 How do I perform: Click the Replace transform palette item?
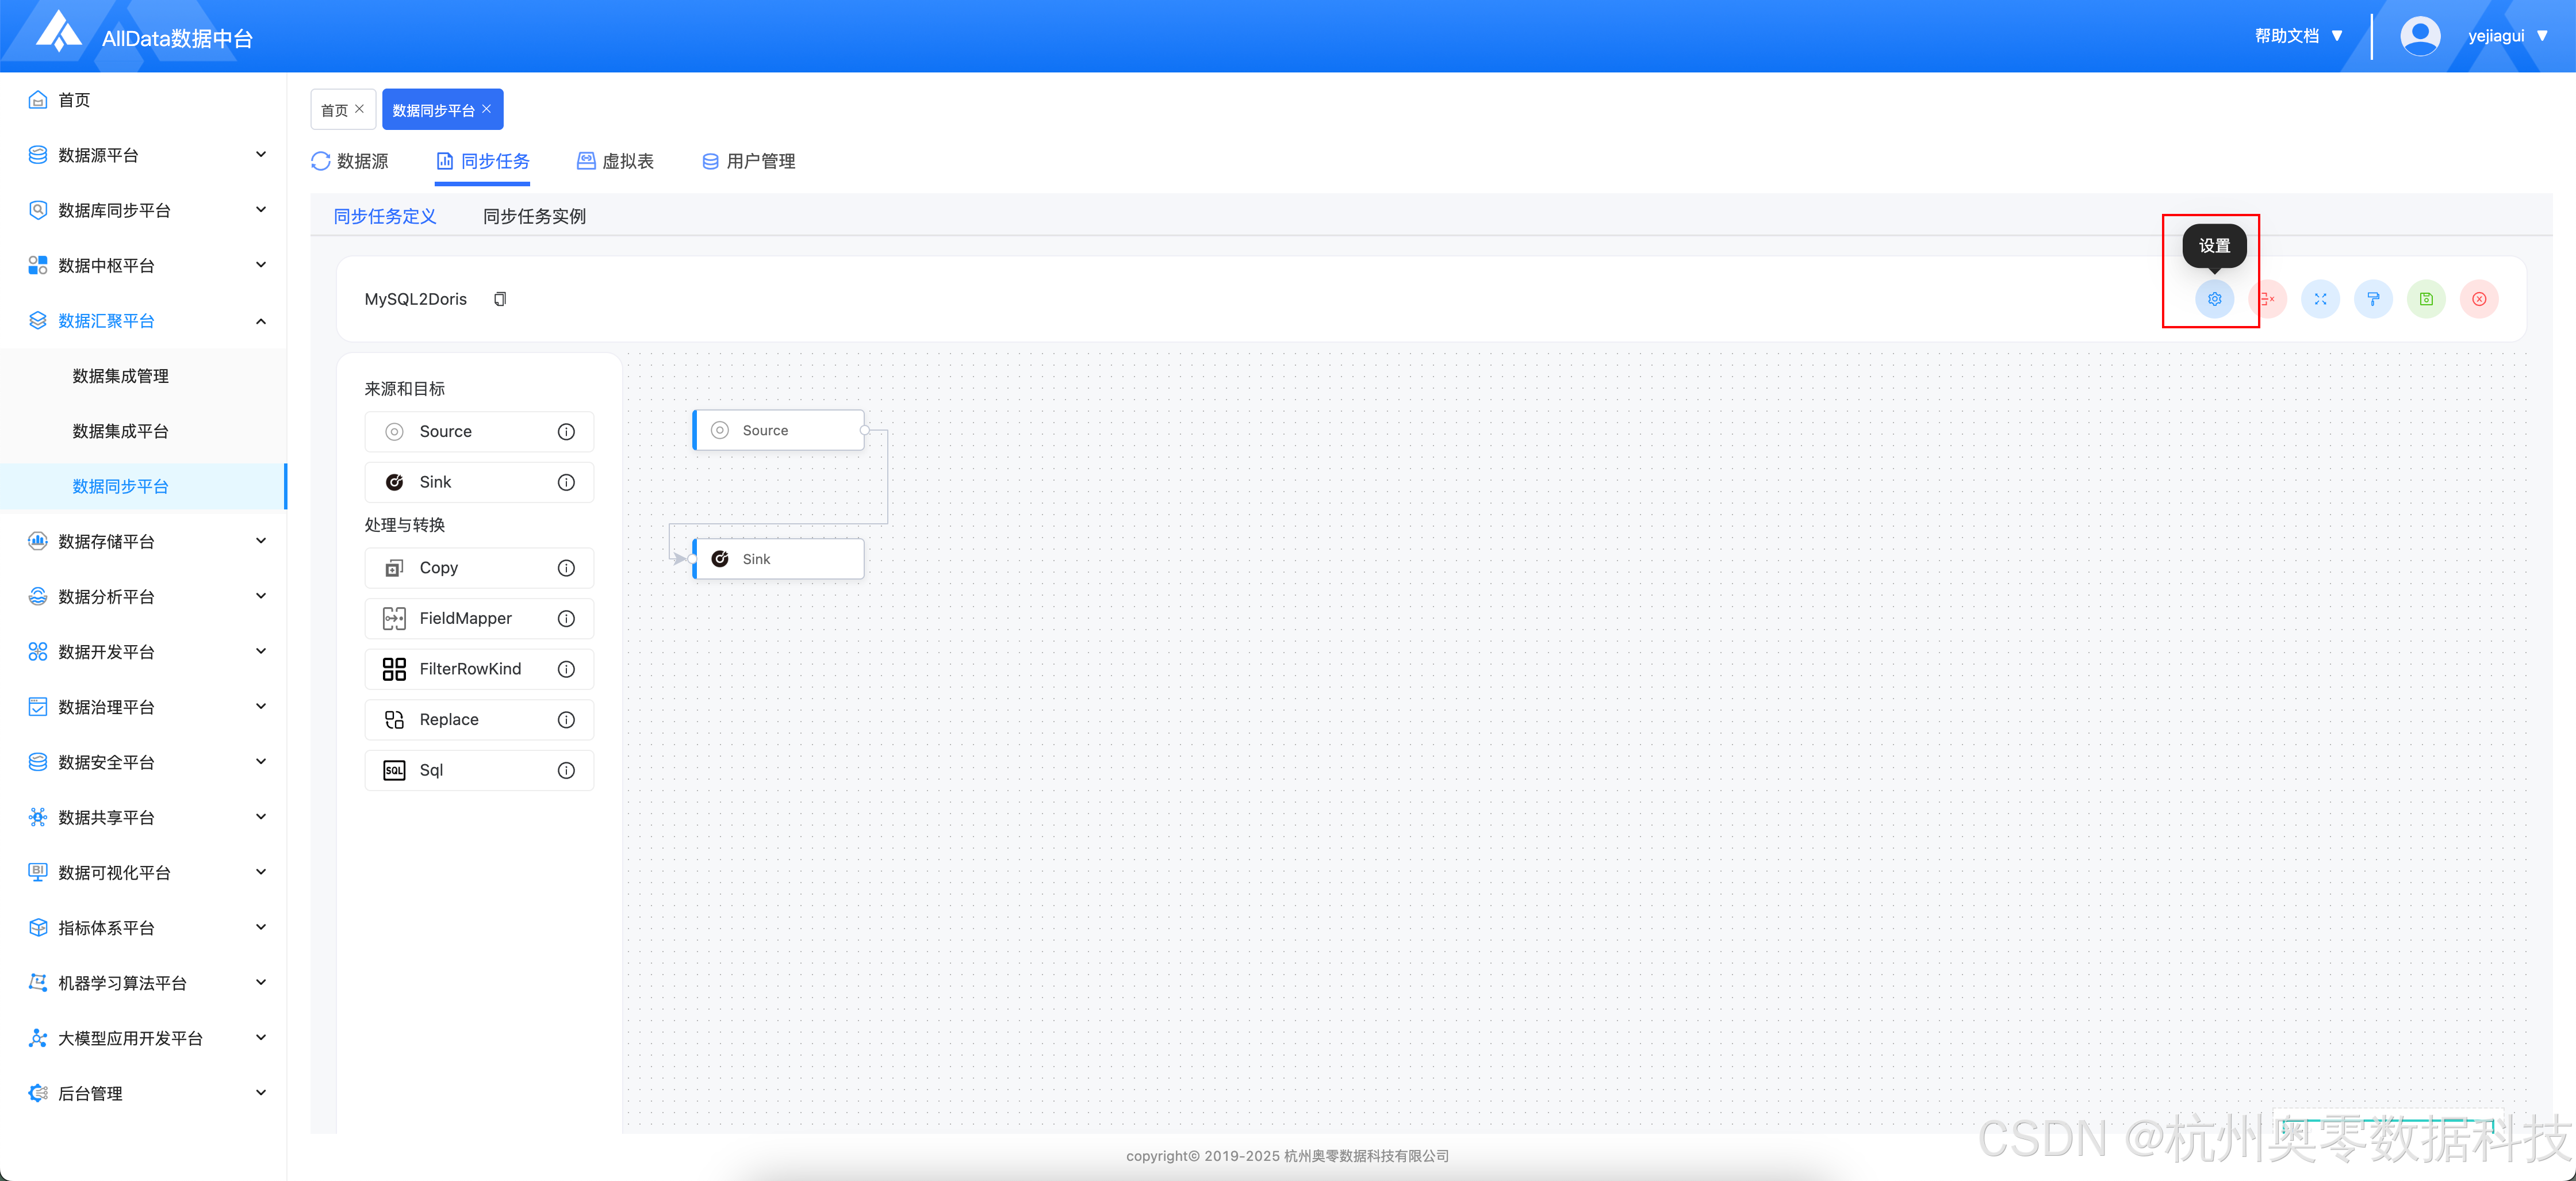(450, 720)
